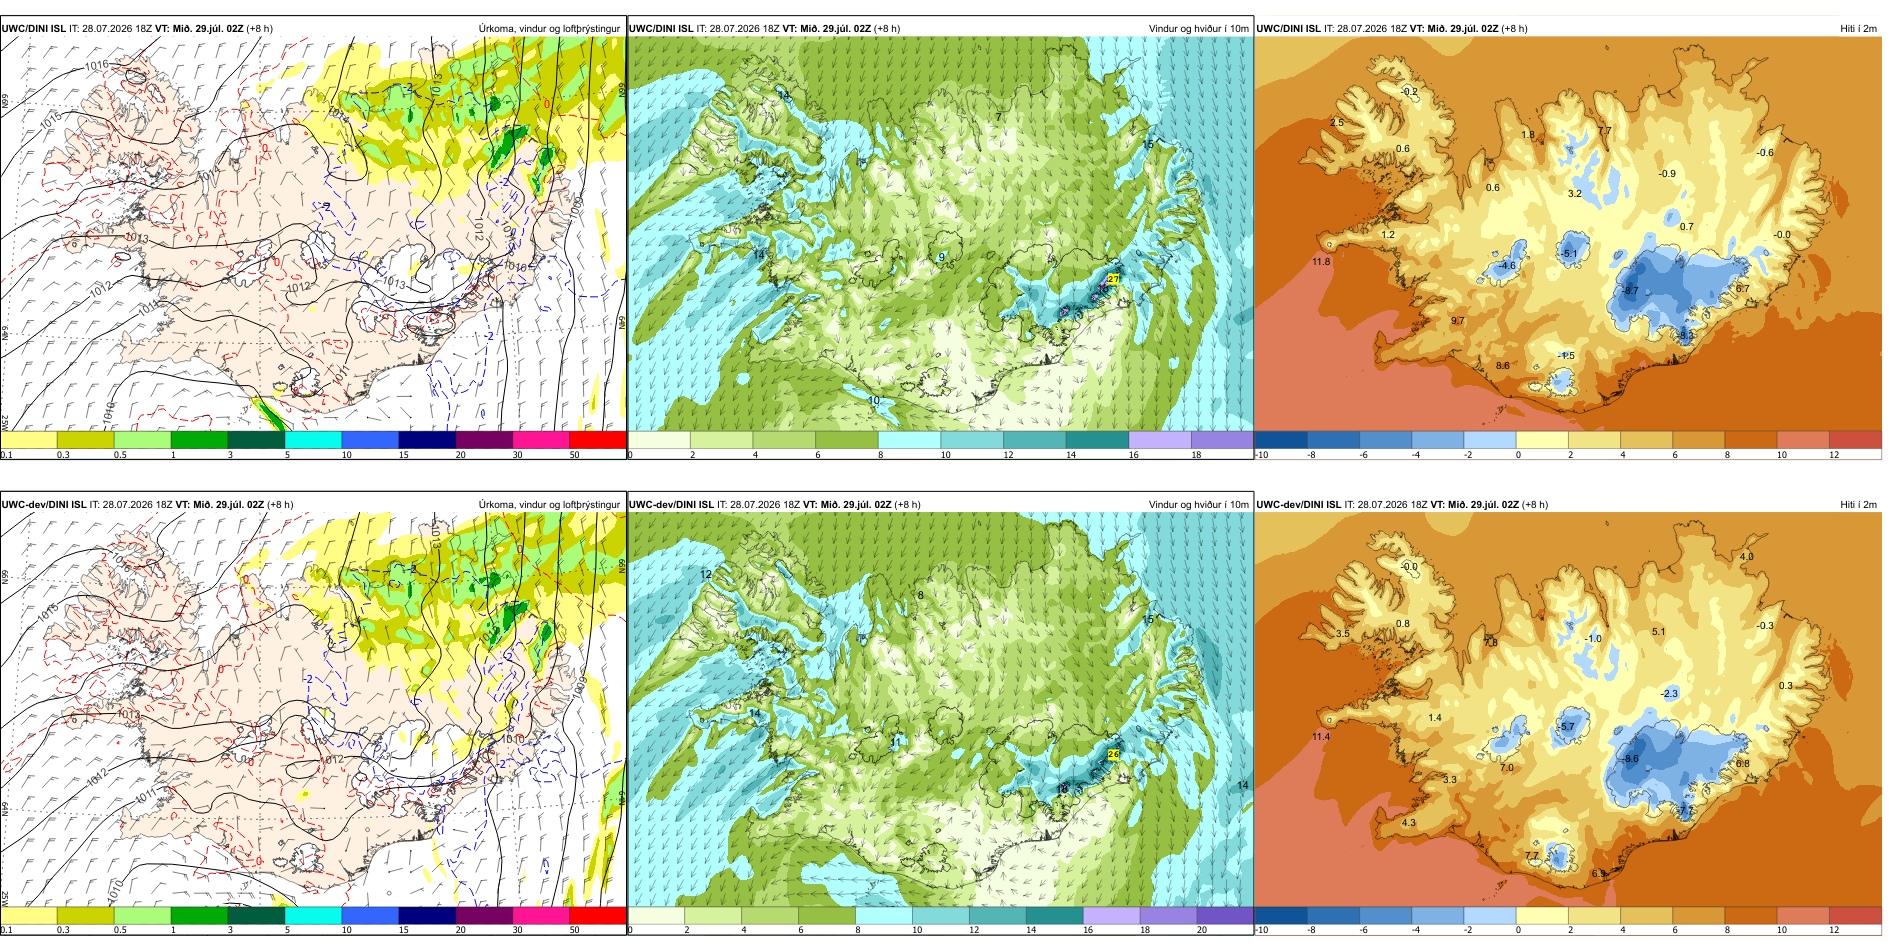Click temperature value -5.7 on UWC-dev temperature map
Screen dimensions: 1900x950
(x=1567, y=727)
